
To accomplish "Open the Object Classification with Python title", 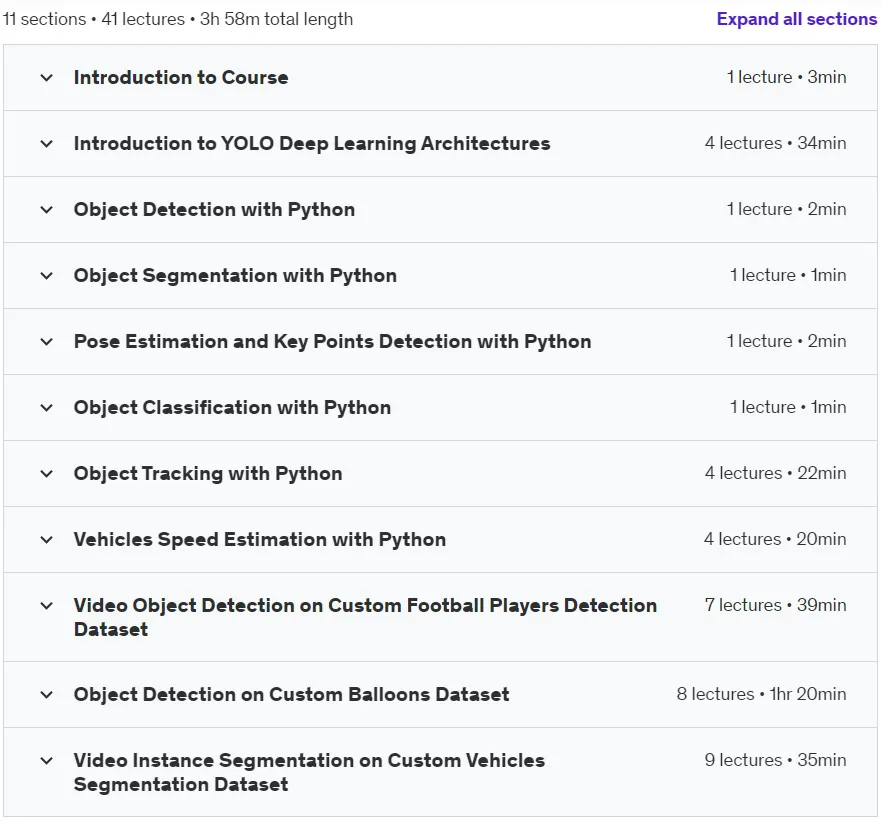I will [232, 407].
